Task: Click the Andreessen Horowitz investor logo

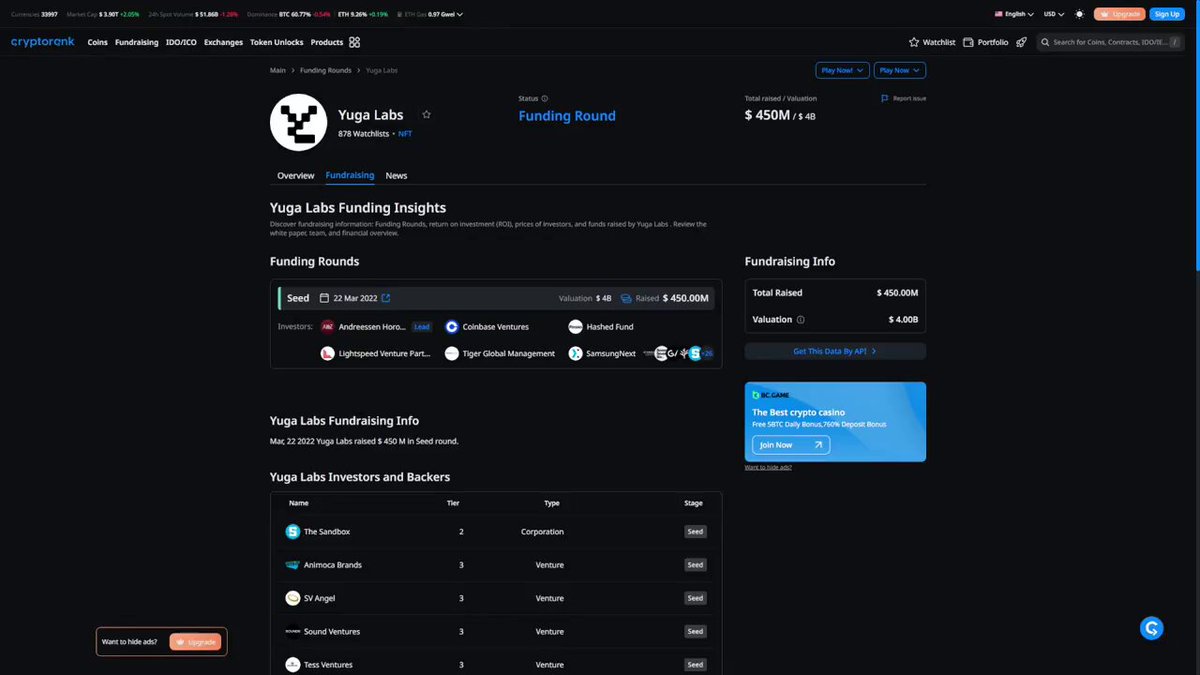Action: point(327,326)
